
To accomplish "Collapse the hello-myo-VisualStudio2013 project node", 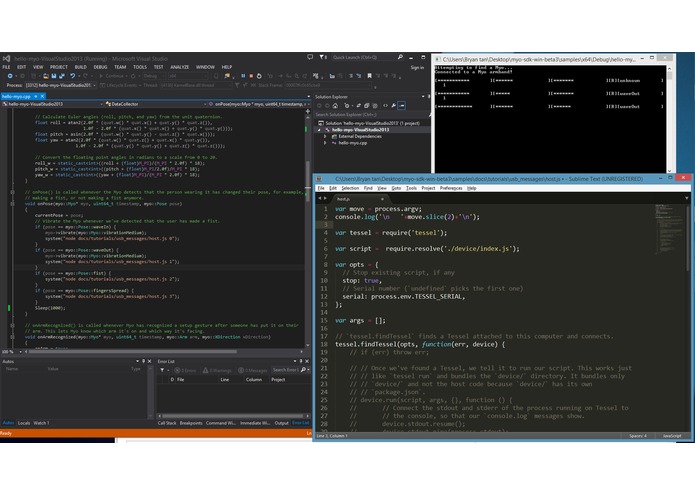I will click(319, 130).
